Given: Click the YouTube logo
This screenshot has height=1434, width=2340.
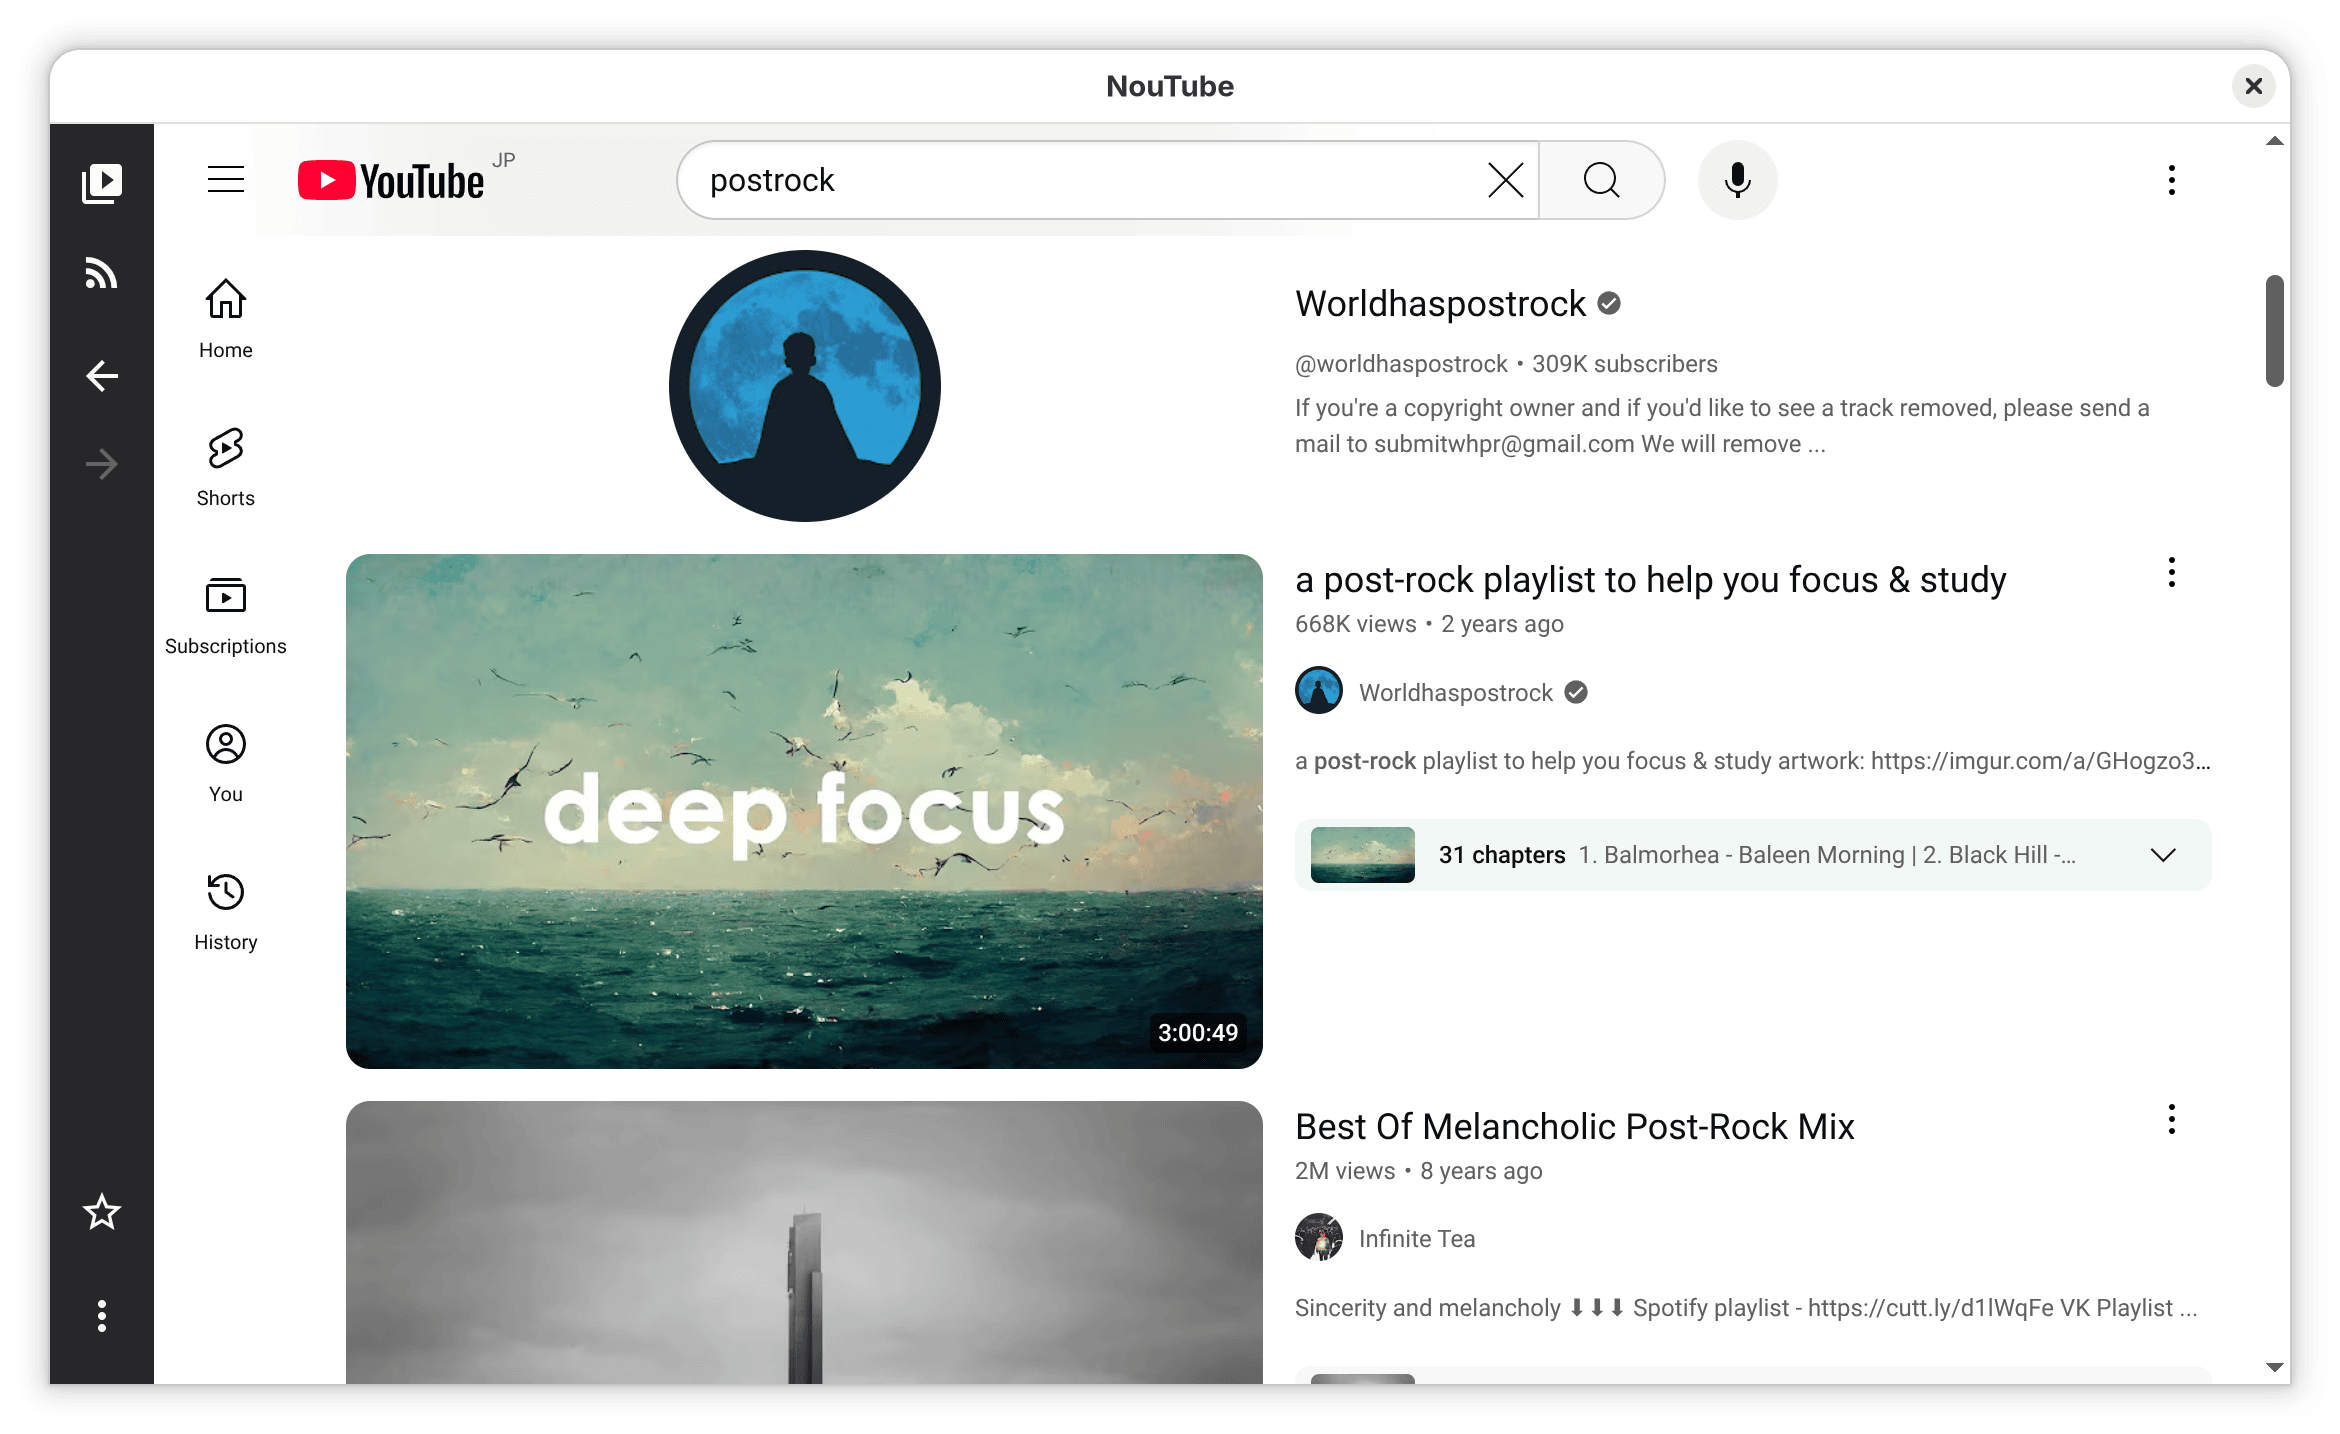Looking at the screenshot, I should coord(390,180).
